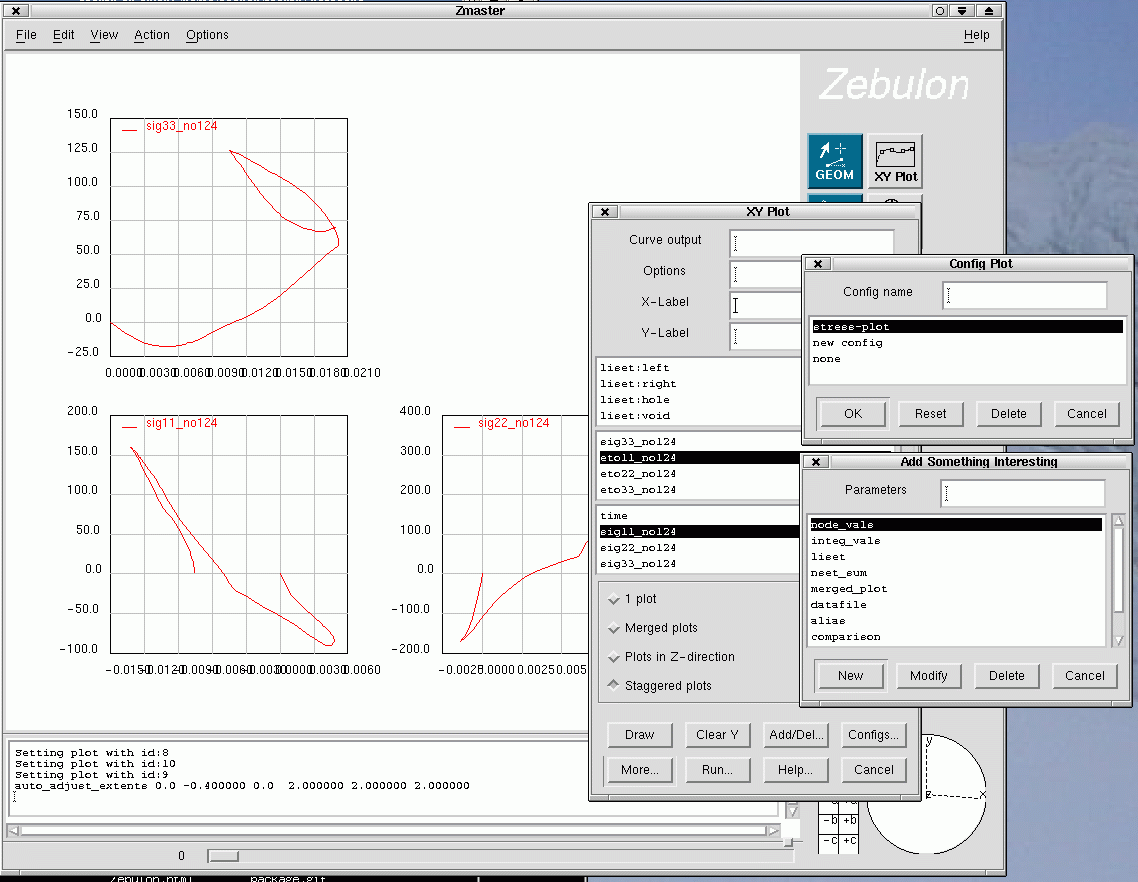Viewport: 1138px width, 882px height.
Task: Select the '1 plot' radio option
Action: tap(614, 599)
